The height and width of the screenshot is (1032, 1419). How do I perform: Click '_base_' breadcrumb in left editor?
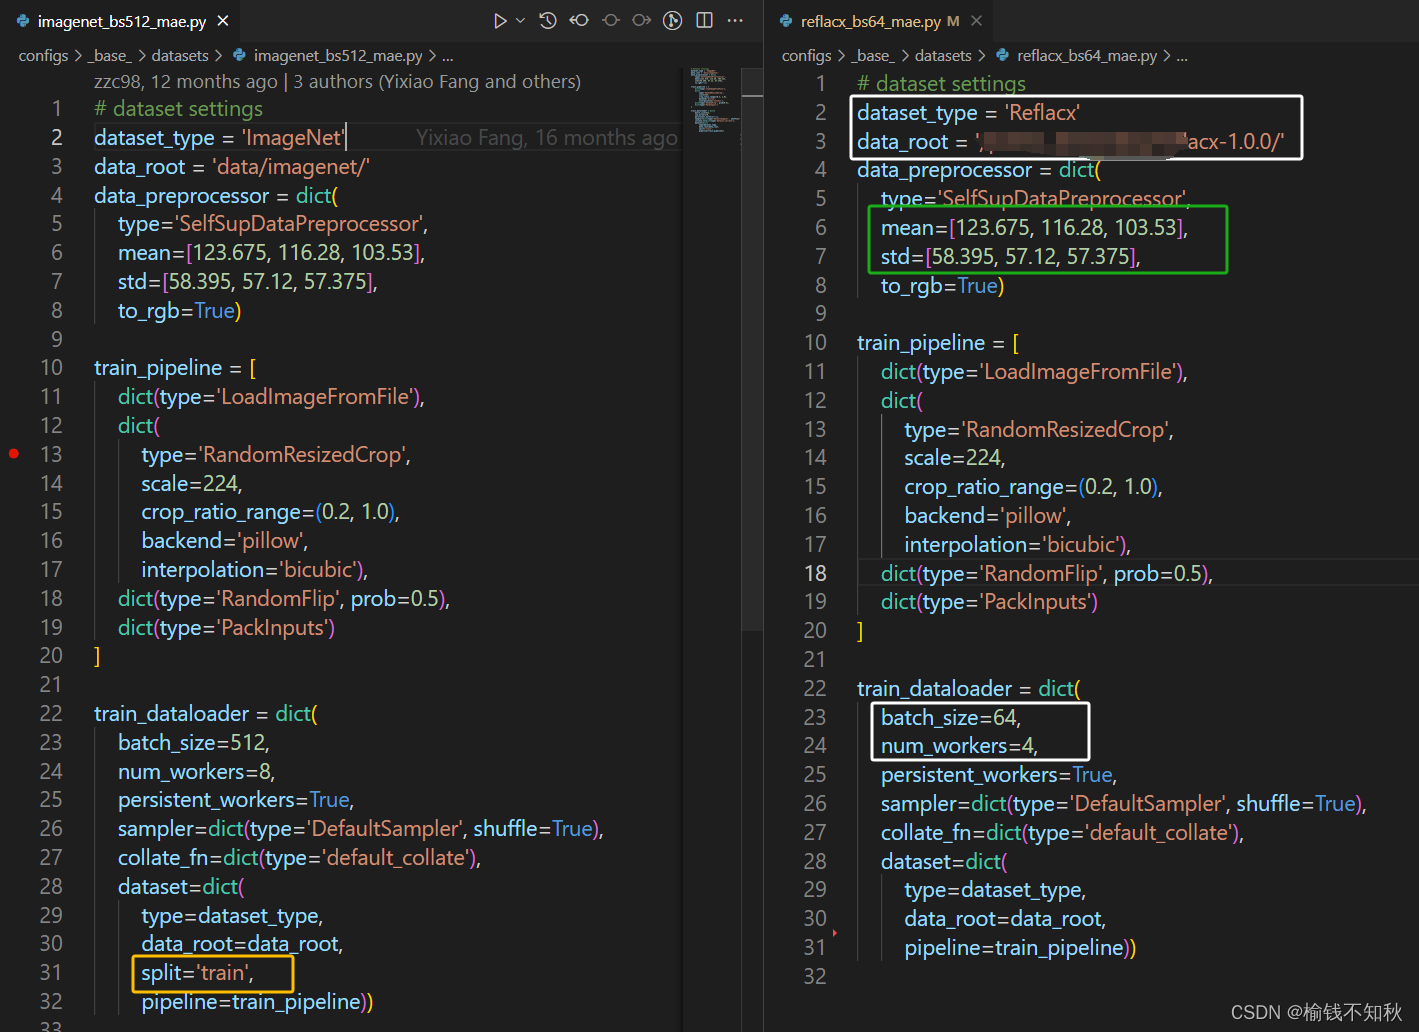click(x=110, y=56)
